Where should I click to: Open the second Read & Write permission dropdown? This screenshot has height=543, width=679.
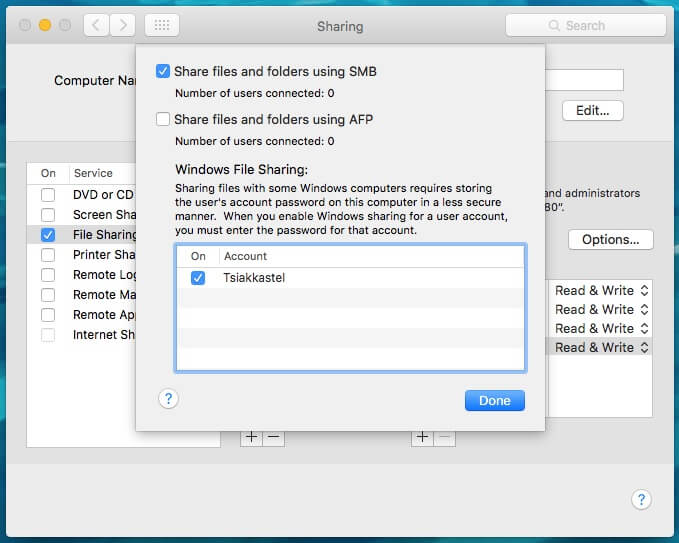(602, 309)
